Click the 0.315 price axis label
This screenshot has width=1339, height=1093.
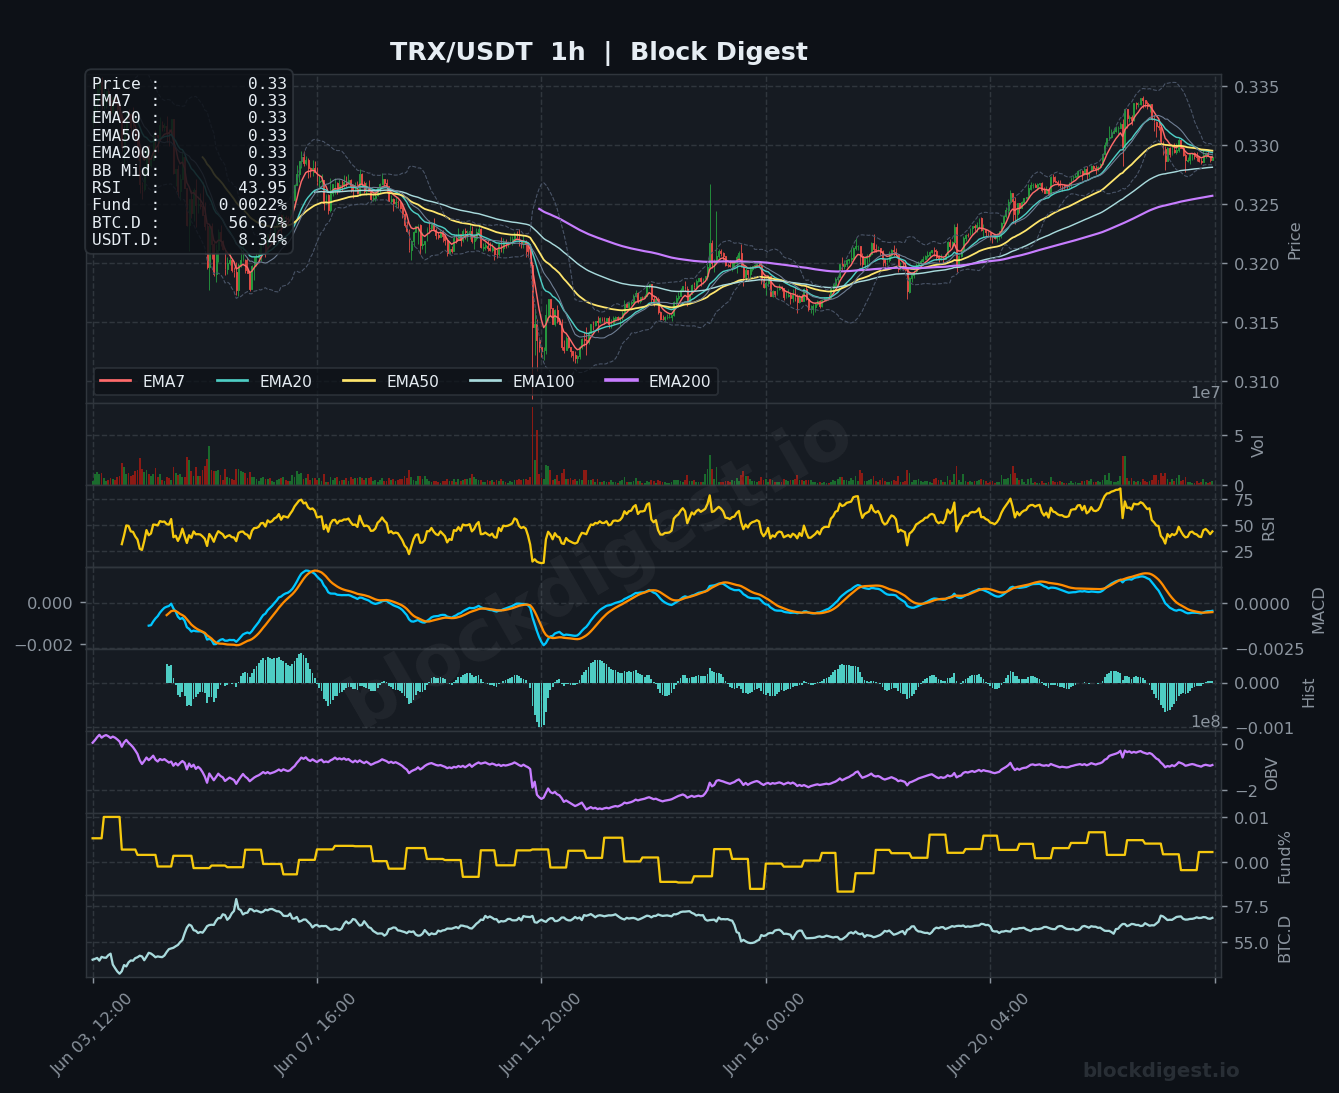[1257, 323]
